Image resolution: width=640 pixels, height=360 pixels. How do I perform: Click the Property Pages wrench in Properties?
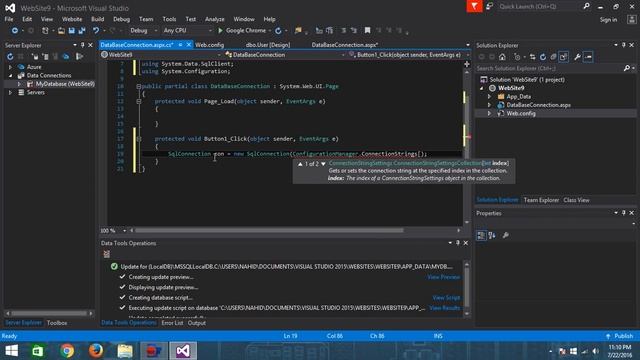[x=506, y=235]
